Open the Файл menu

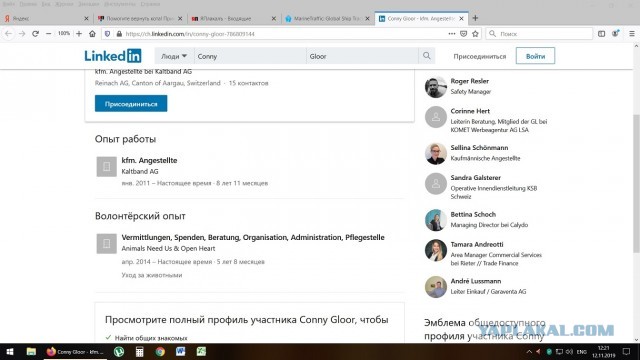[9, 4]
